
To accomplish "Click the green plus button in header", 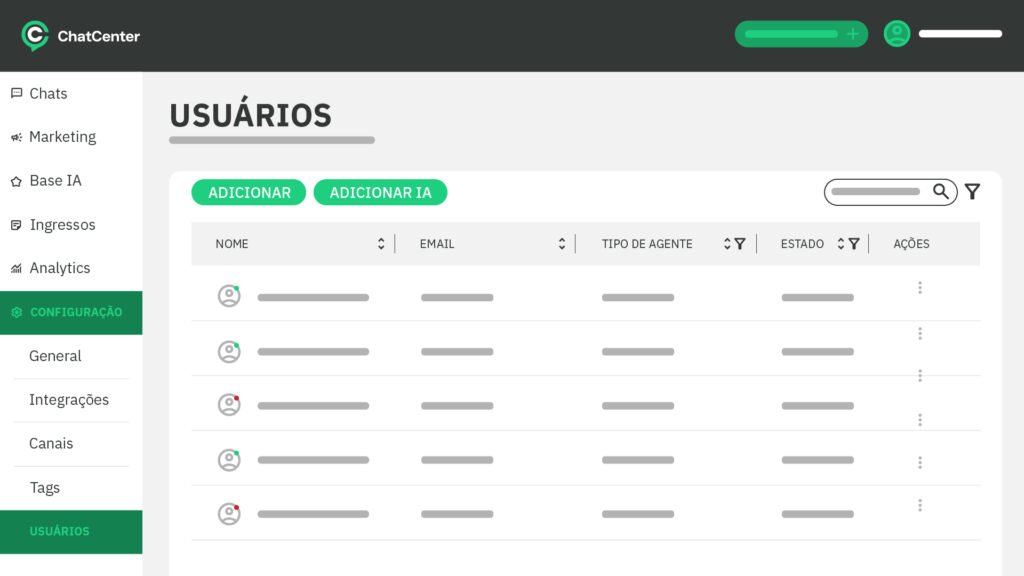I will coord(852,34).
